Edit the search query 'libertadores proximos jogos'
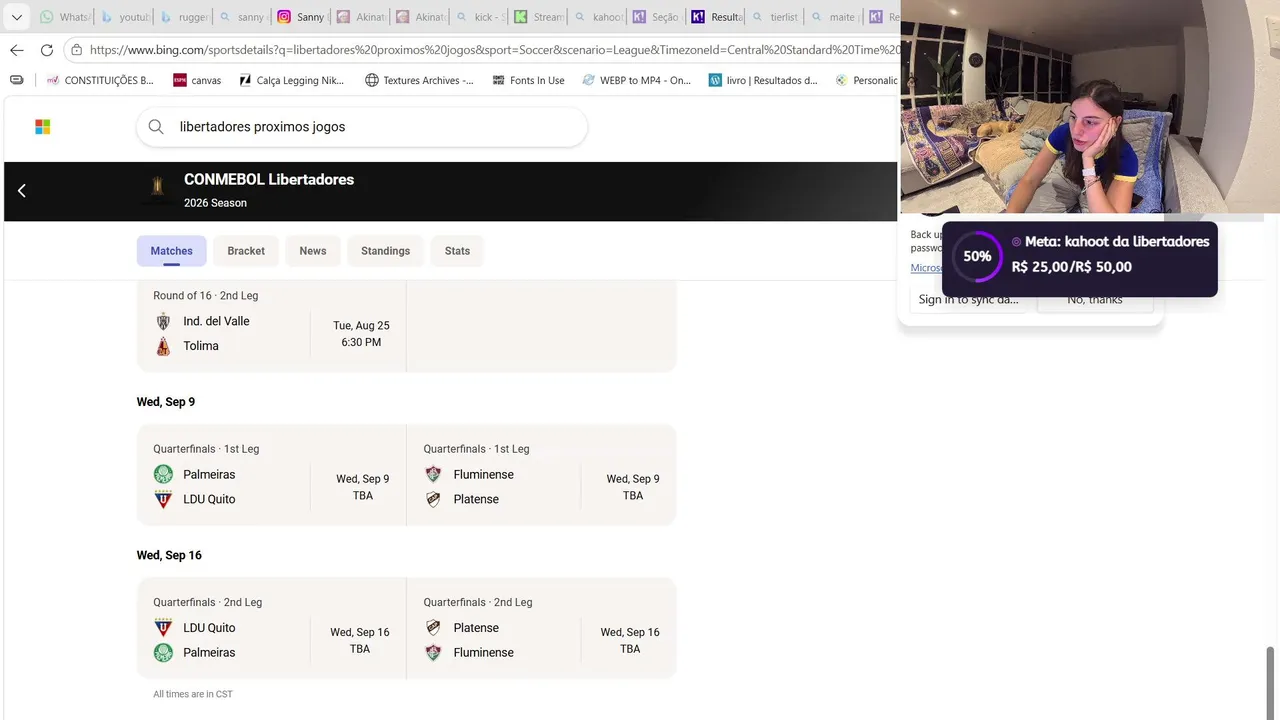This screenshot has width=1280, height=720. (262, 127)
